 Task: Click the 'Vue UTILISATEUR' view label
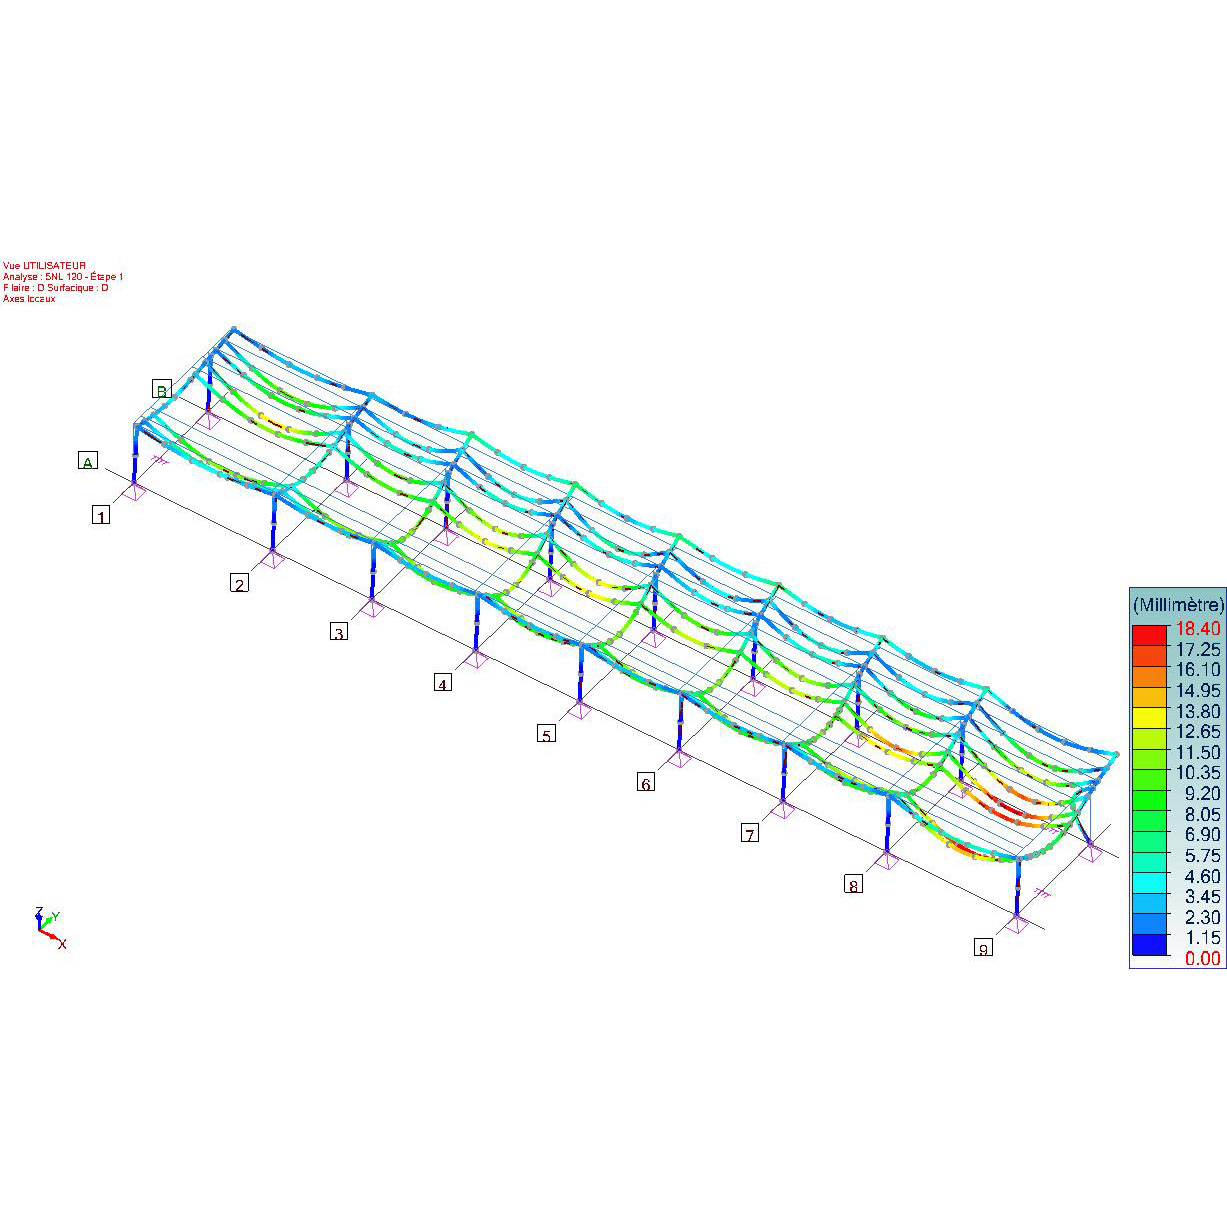[x=44, y=266]
